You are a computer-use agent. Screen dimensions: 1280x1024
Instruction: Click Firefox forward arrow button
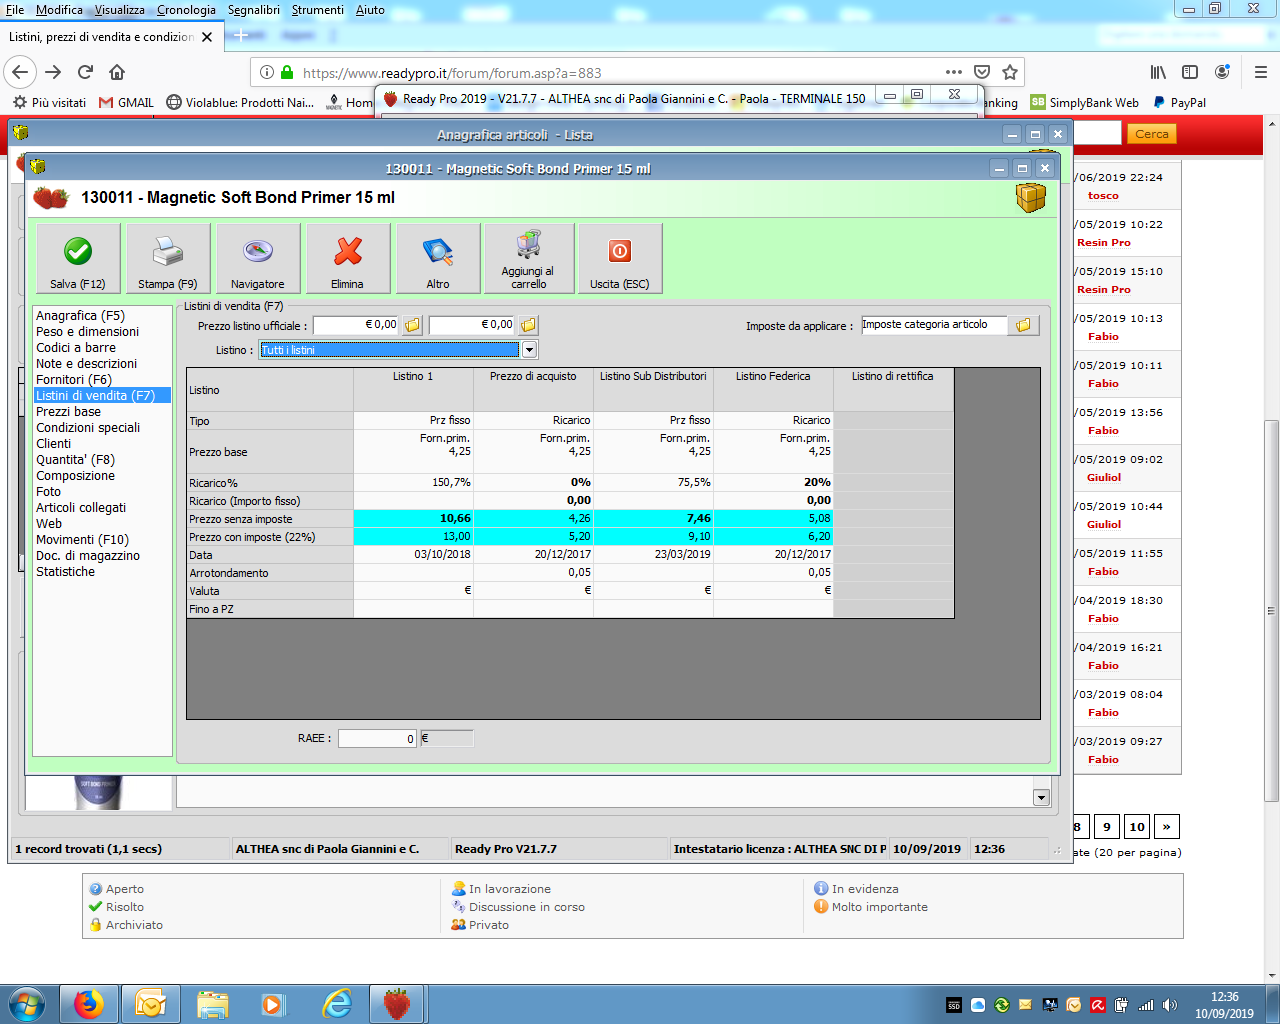(53, 72)
